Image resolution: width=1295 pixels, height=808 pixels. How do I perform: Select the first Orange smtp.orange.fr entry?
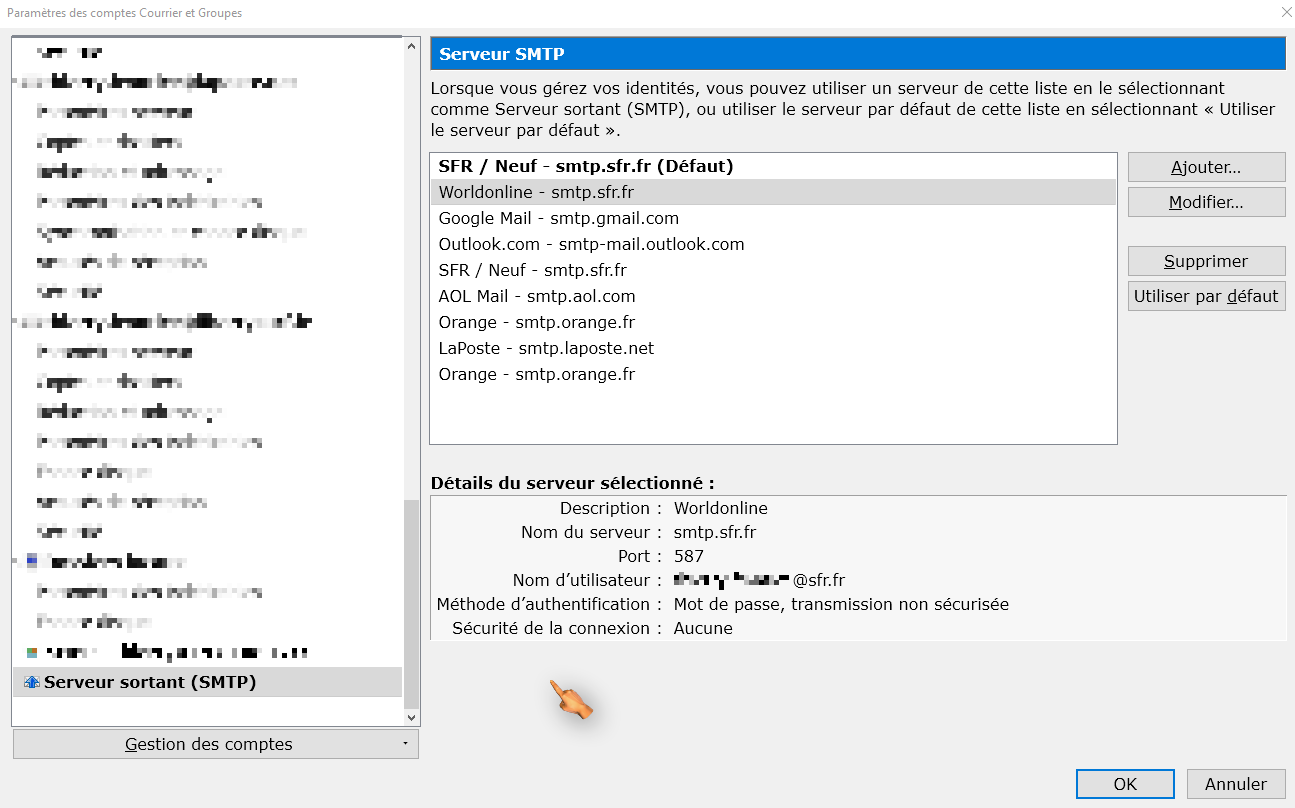(x=537, y=321)
